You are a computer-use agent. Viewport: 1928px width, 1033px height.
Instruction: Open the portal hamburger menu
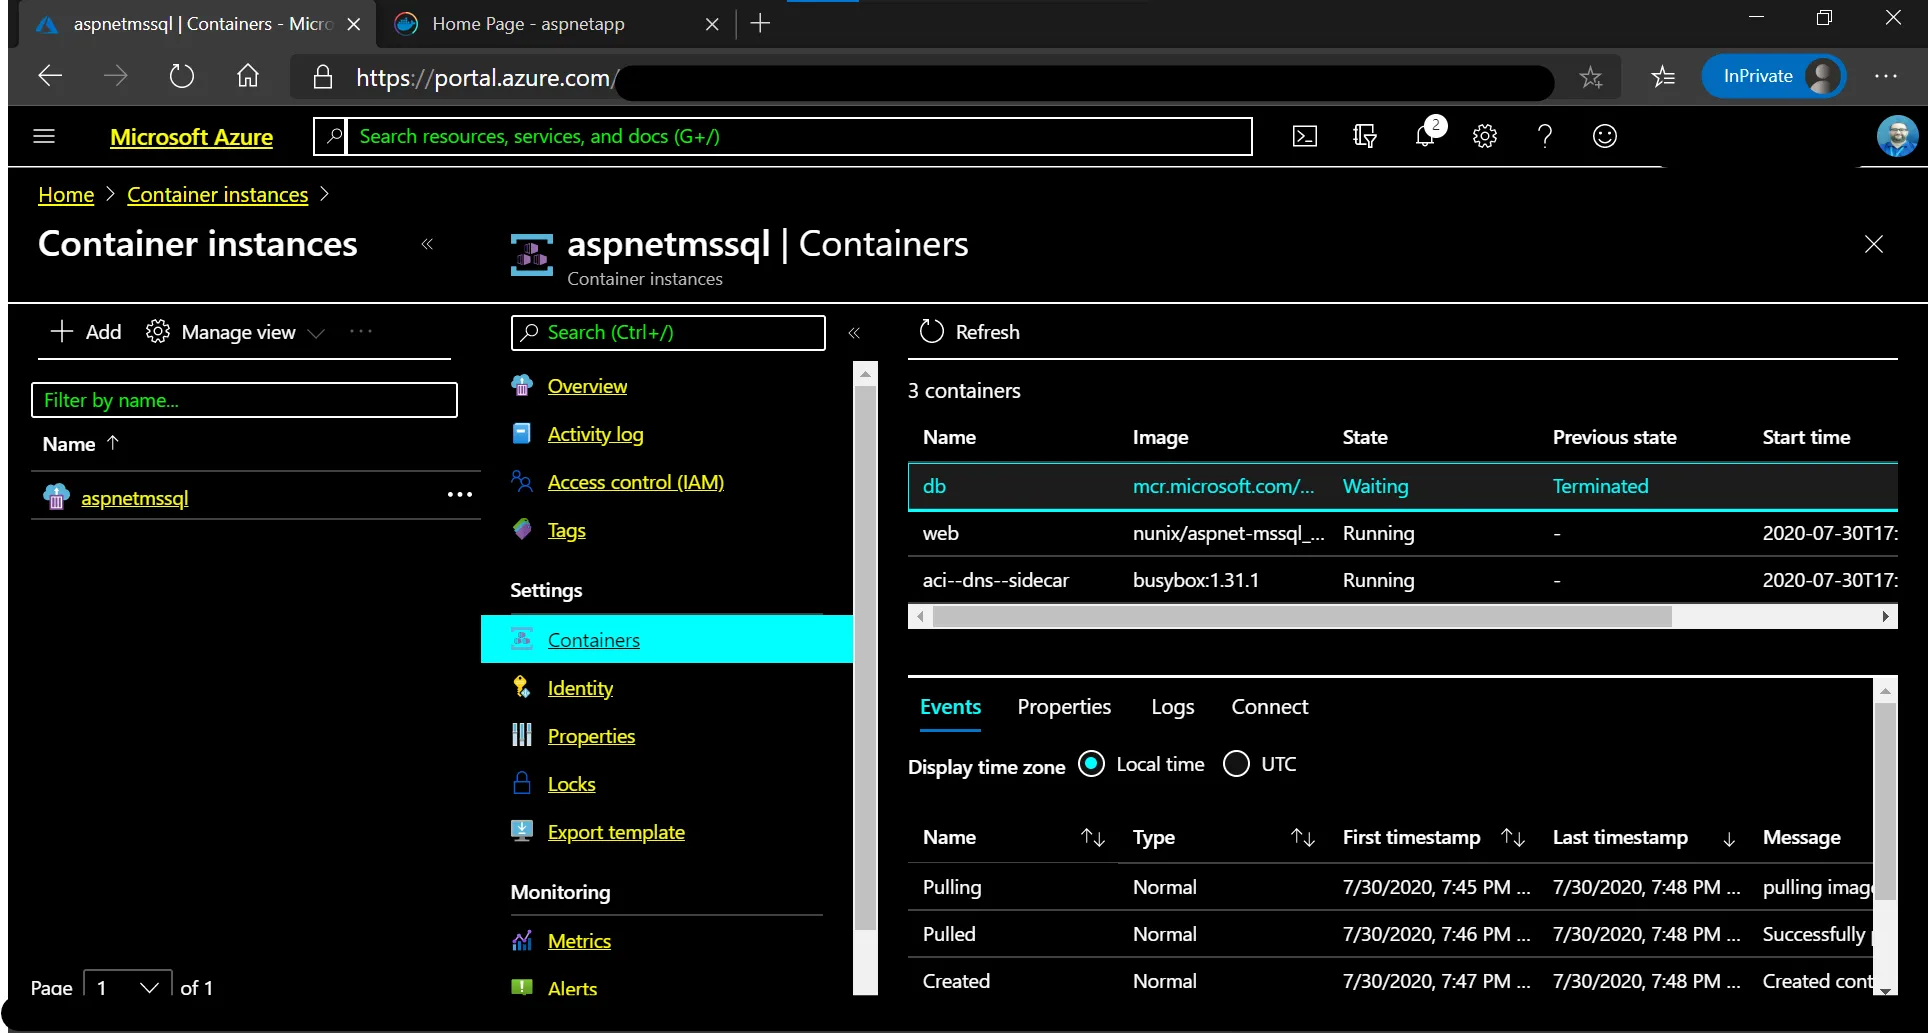click(44, 136)
